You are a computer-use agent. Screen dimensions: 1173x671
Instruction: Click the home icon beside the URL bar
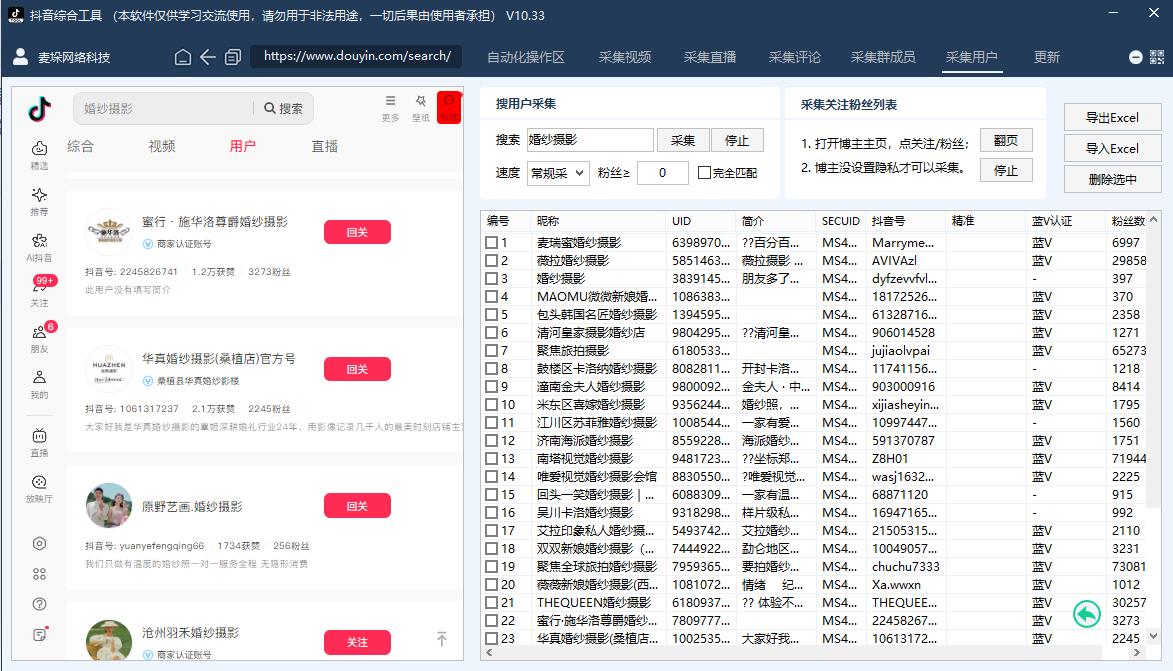pyautogui.click(x=183, y=57)
